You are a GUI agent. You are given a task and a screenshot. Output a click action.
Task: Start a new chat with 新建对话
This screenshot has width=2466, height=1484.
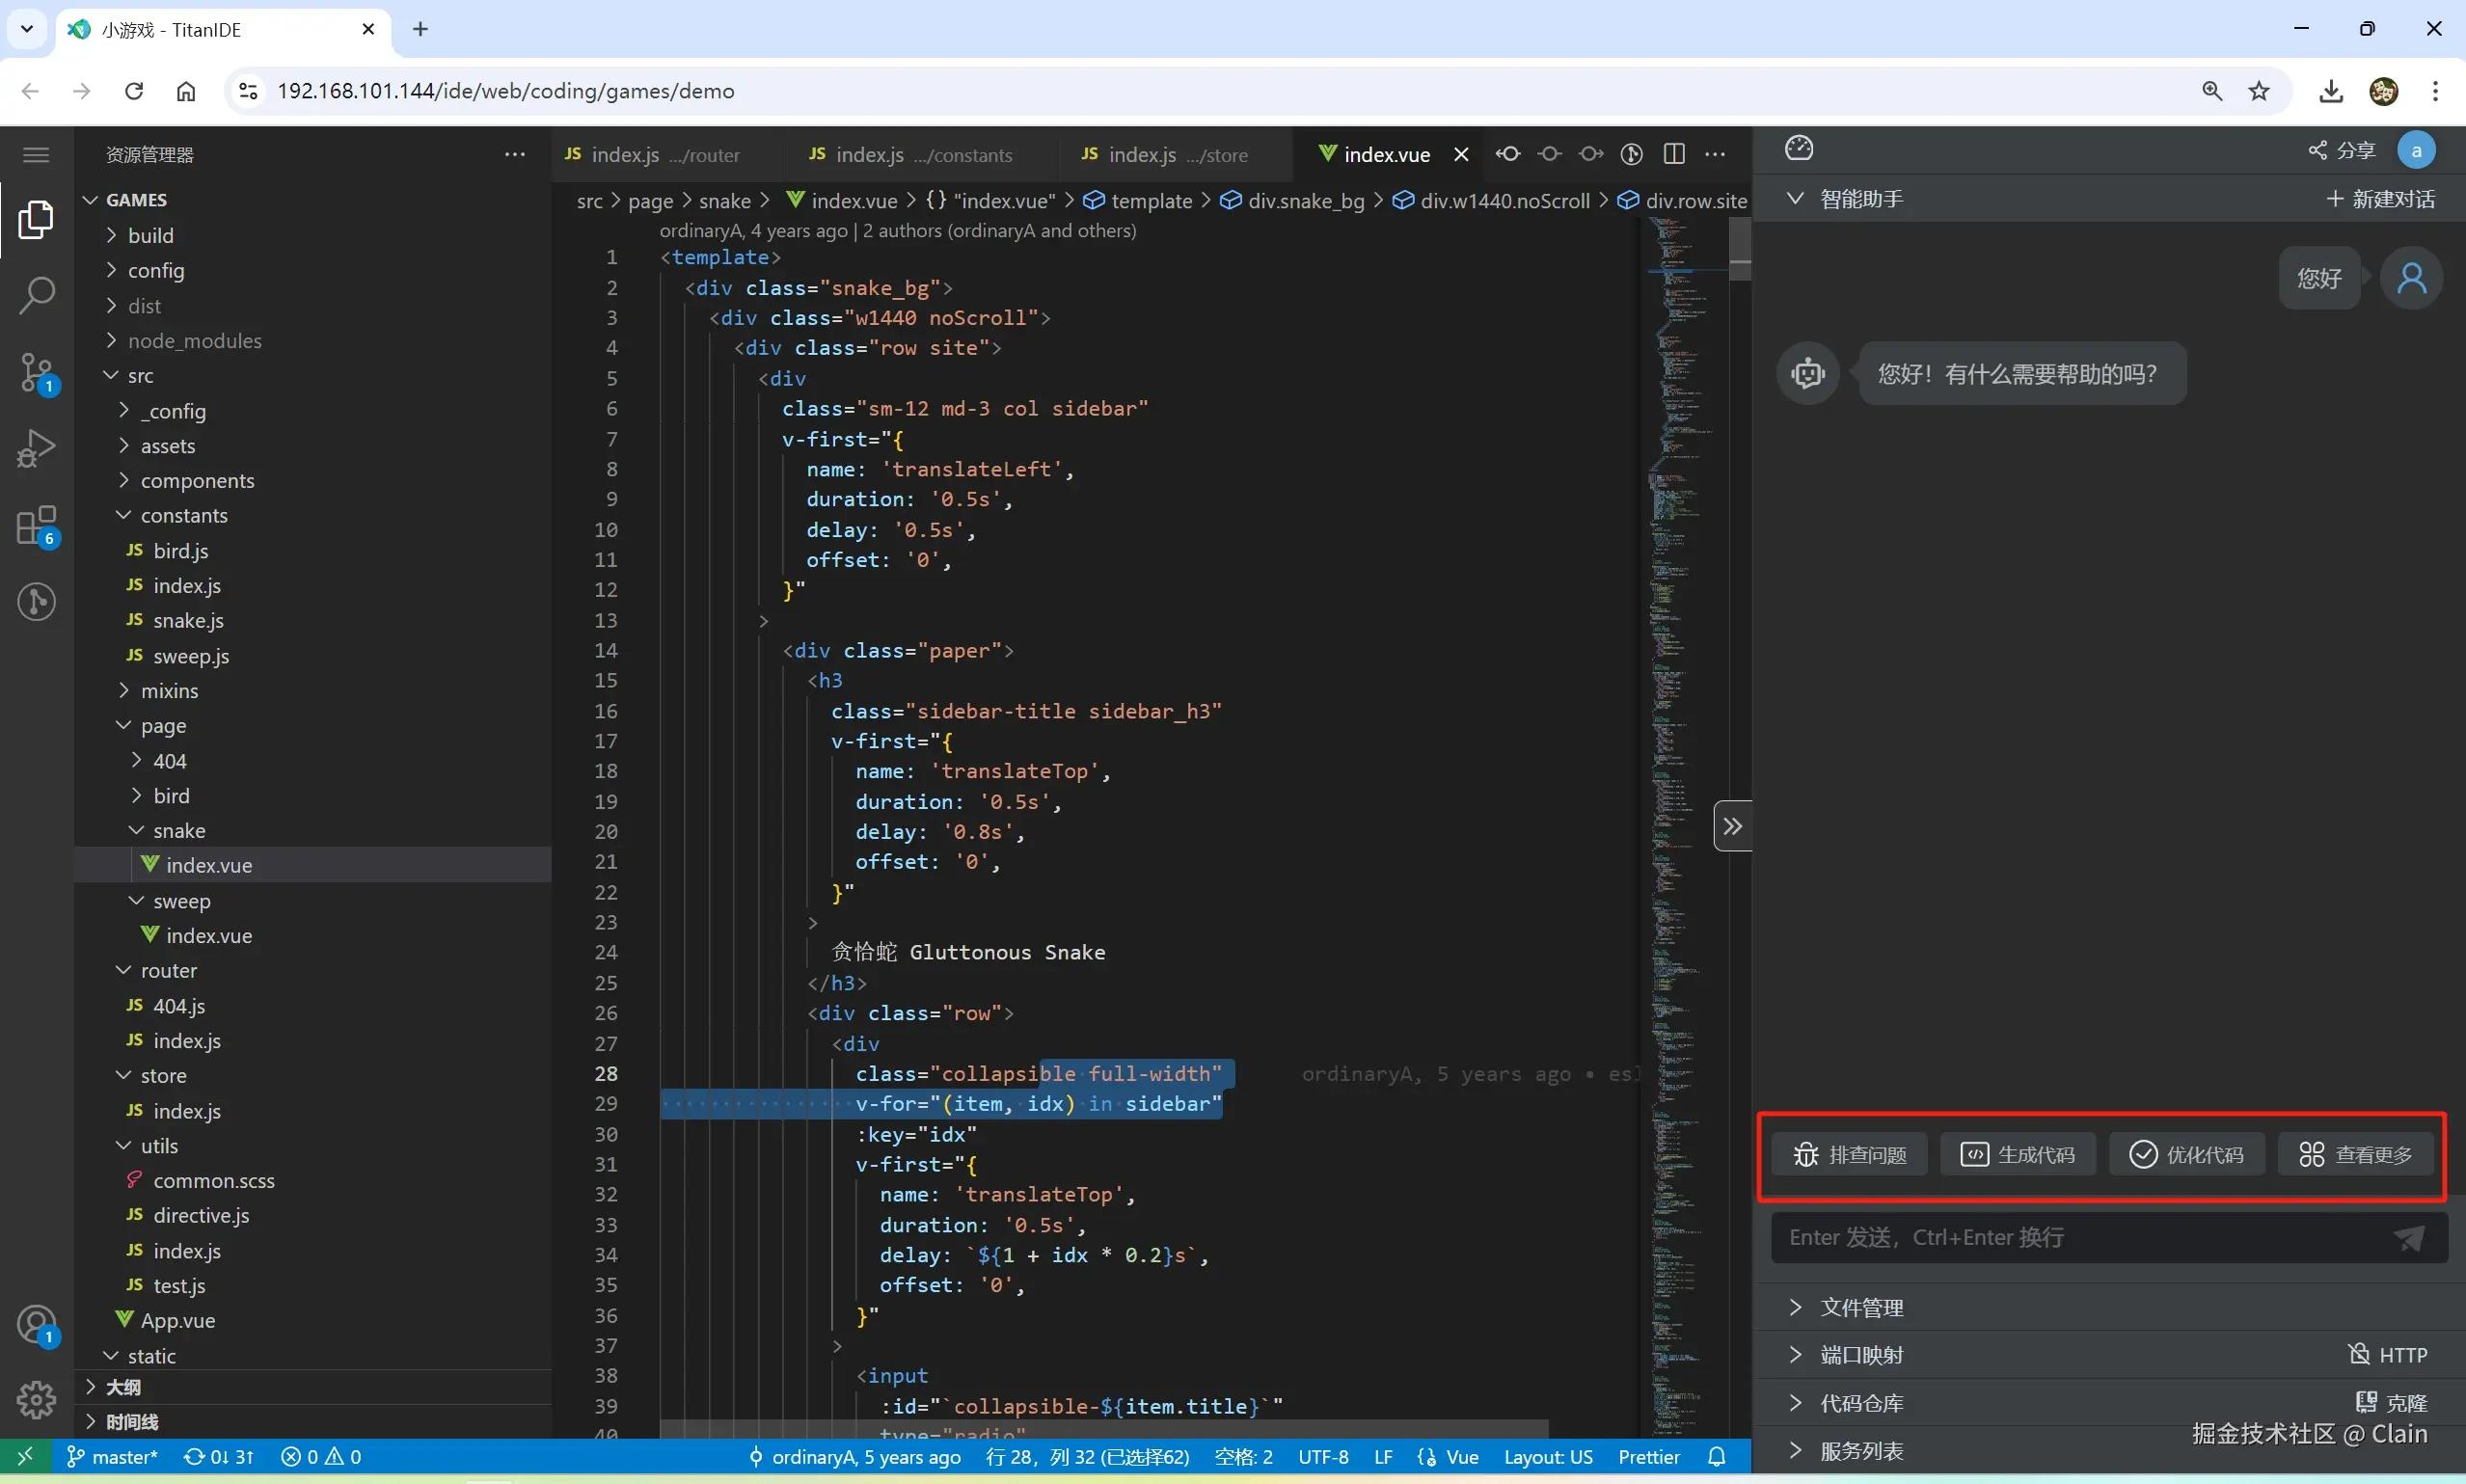(x=2380, y=199)
